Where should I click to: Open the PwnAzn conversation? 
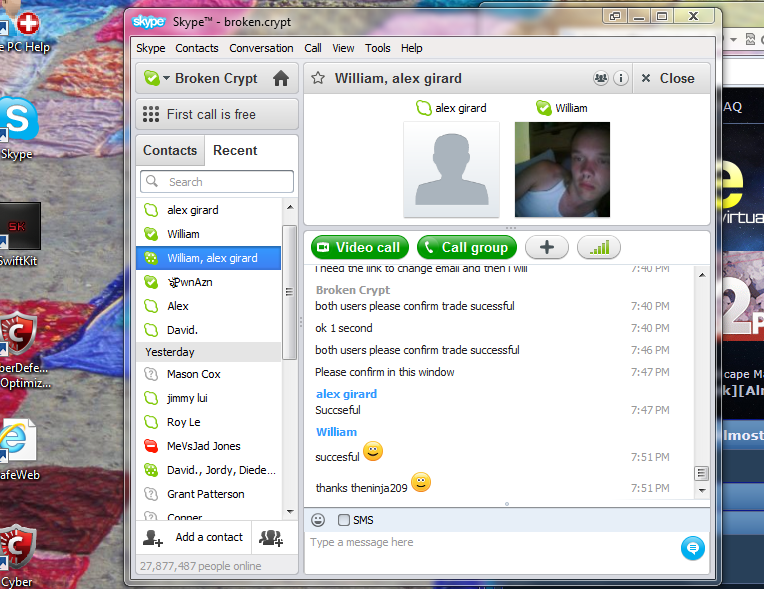coord(209,282)
